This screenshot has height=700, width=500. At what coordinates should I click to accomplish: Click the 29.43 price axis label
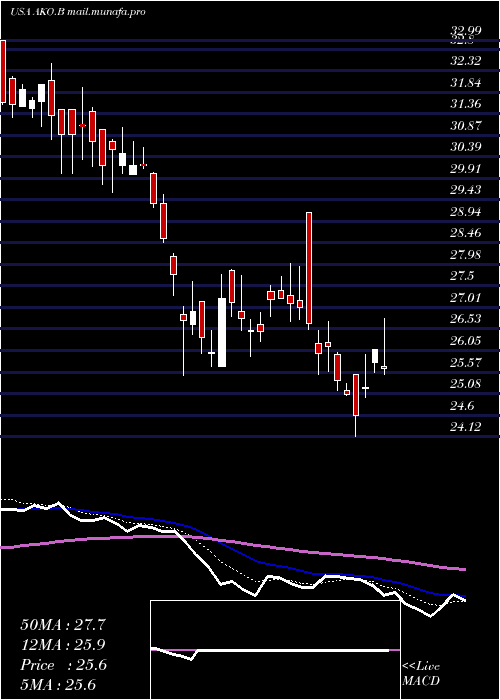coord(466,190)
